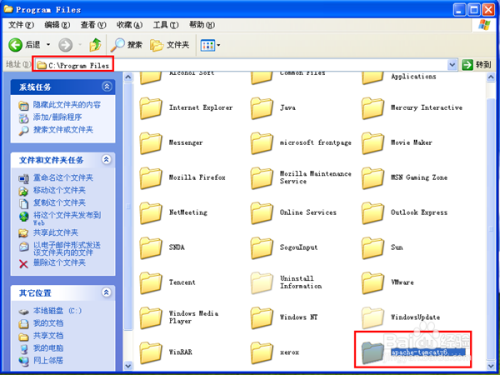Click 搜索文件或文件夹 link
This screenshot has height=375, width=500.
click(x=63, y=130)
